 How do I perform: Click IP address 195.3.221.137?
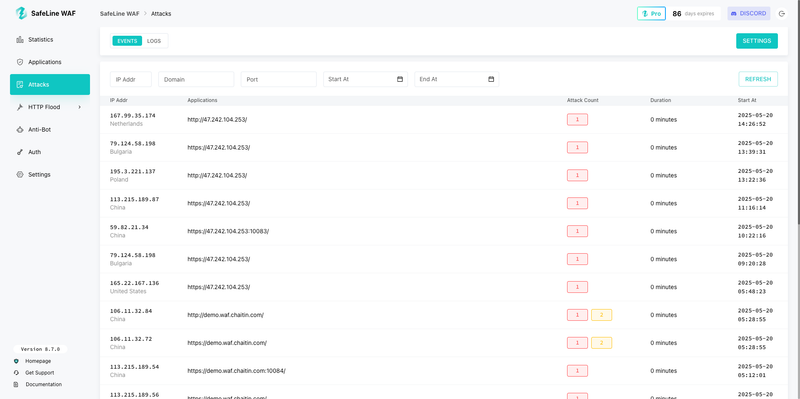(x=133, y=171)
